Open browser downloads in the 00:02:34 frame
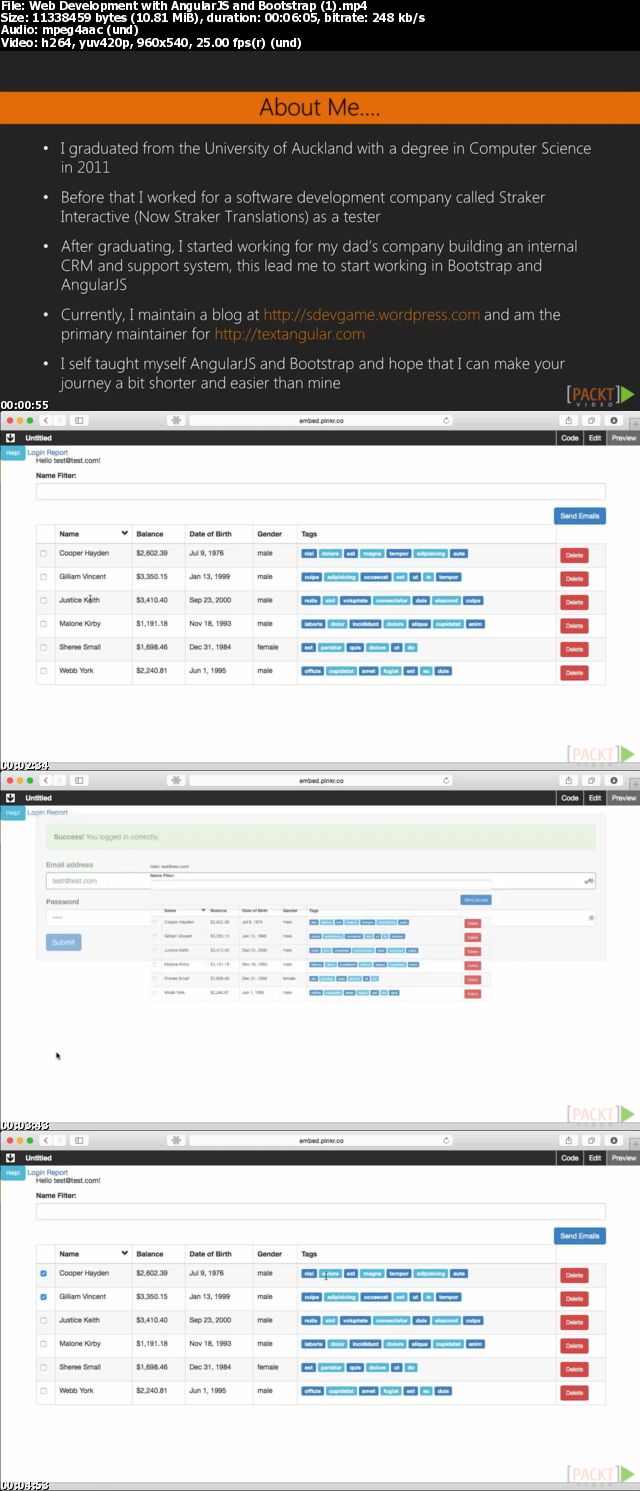The image size is (640, 1491). coord(614,420)
